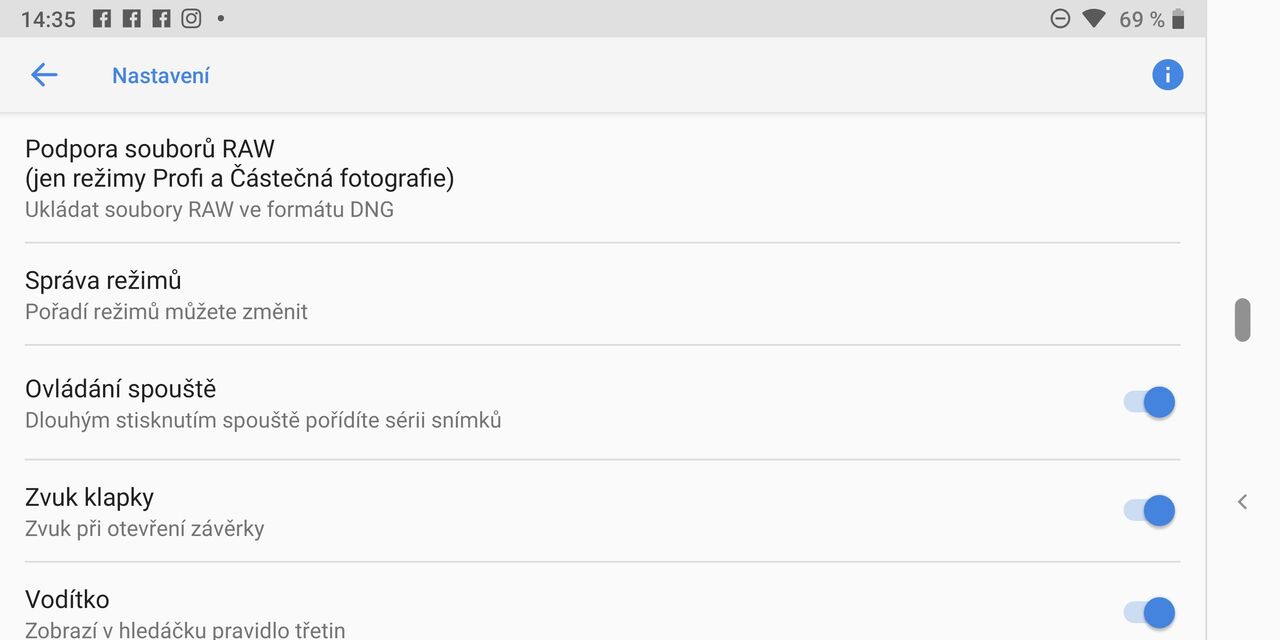Tap the Ovládání spouště label
The height and width of the screenshot is (640, 1280).
tap(121, 389)
